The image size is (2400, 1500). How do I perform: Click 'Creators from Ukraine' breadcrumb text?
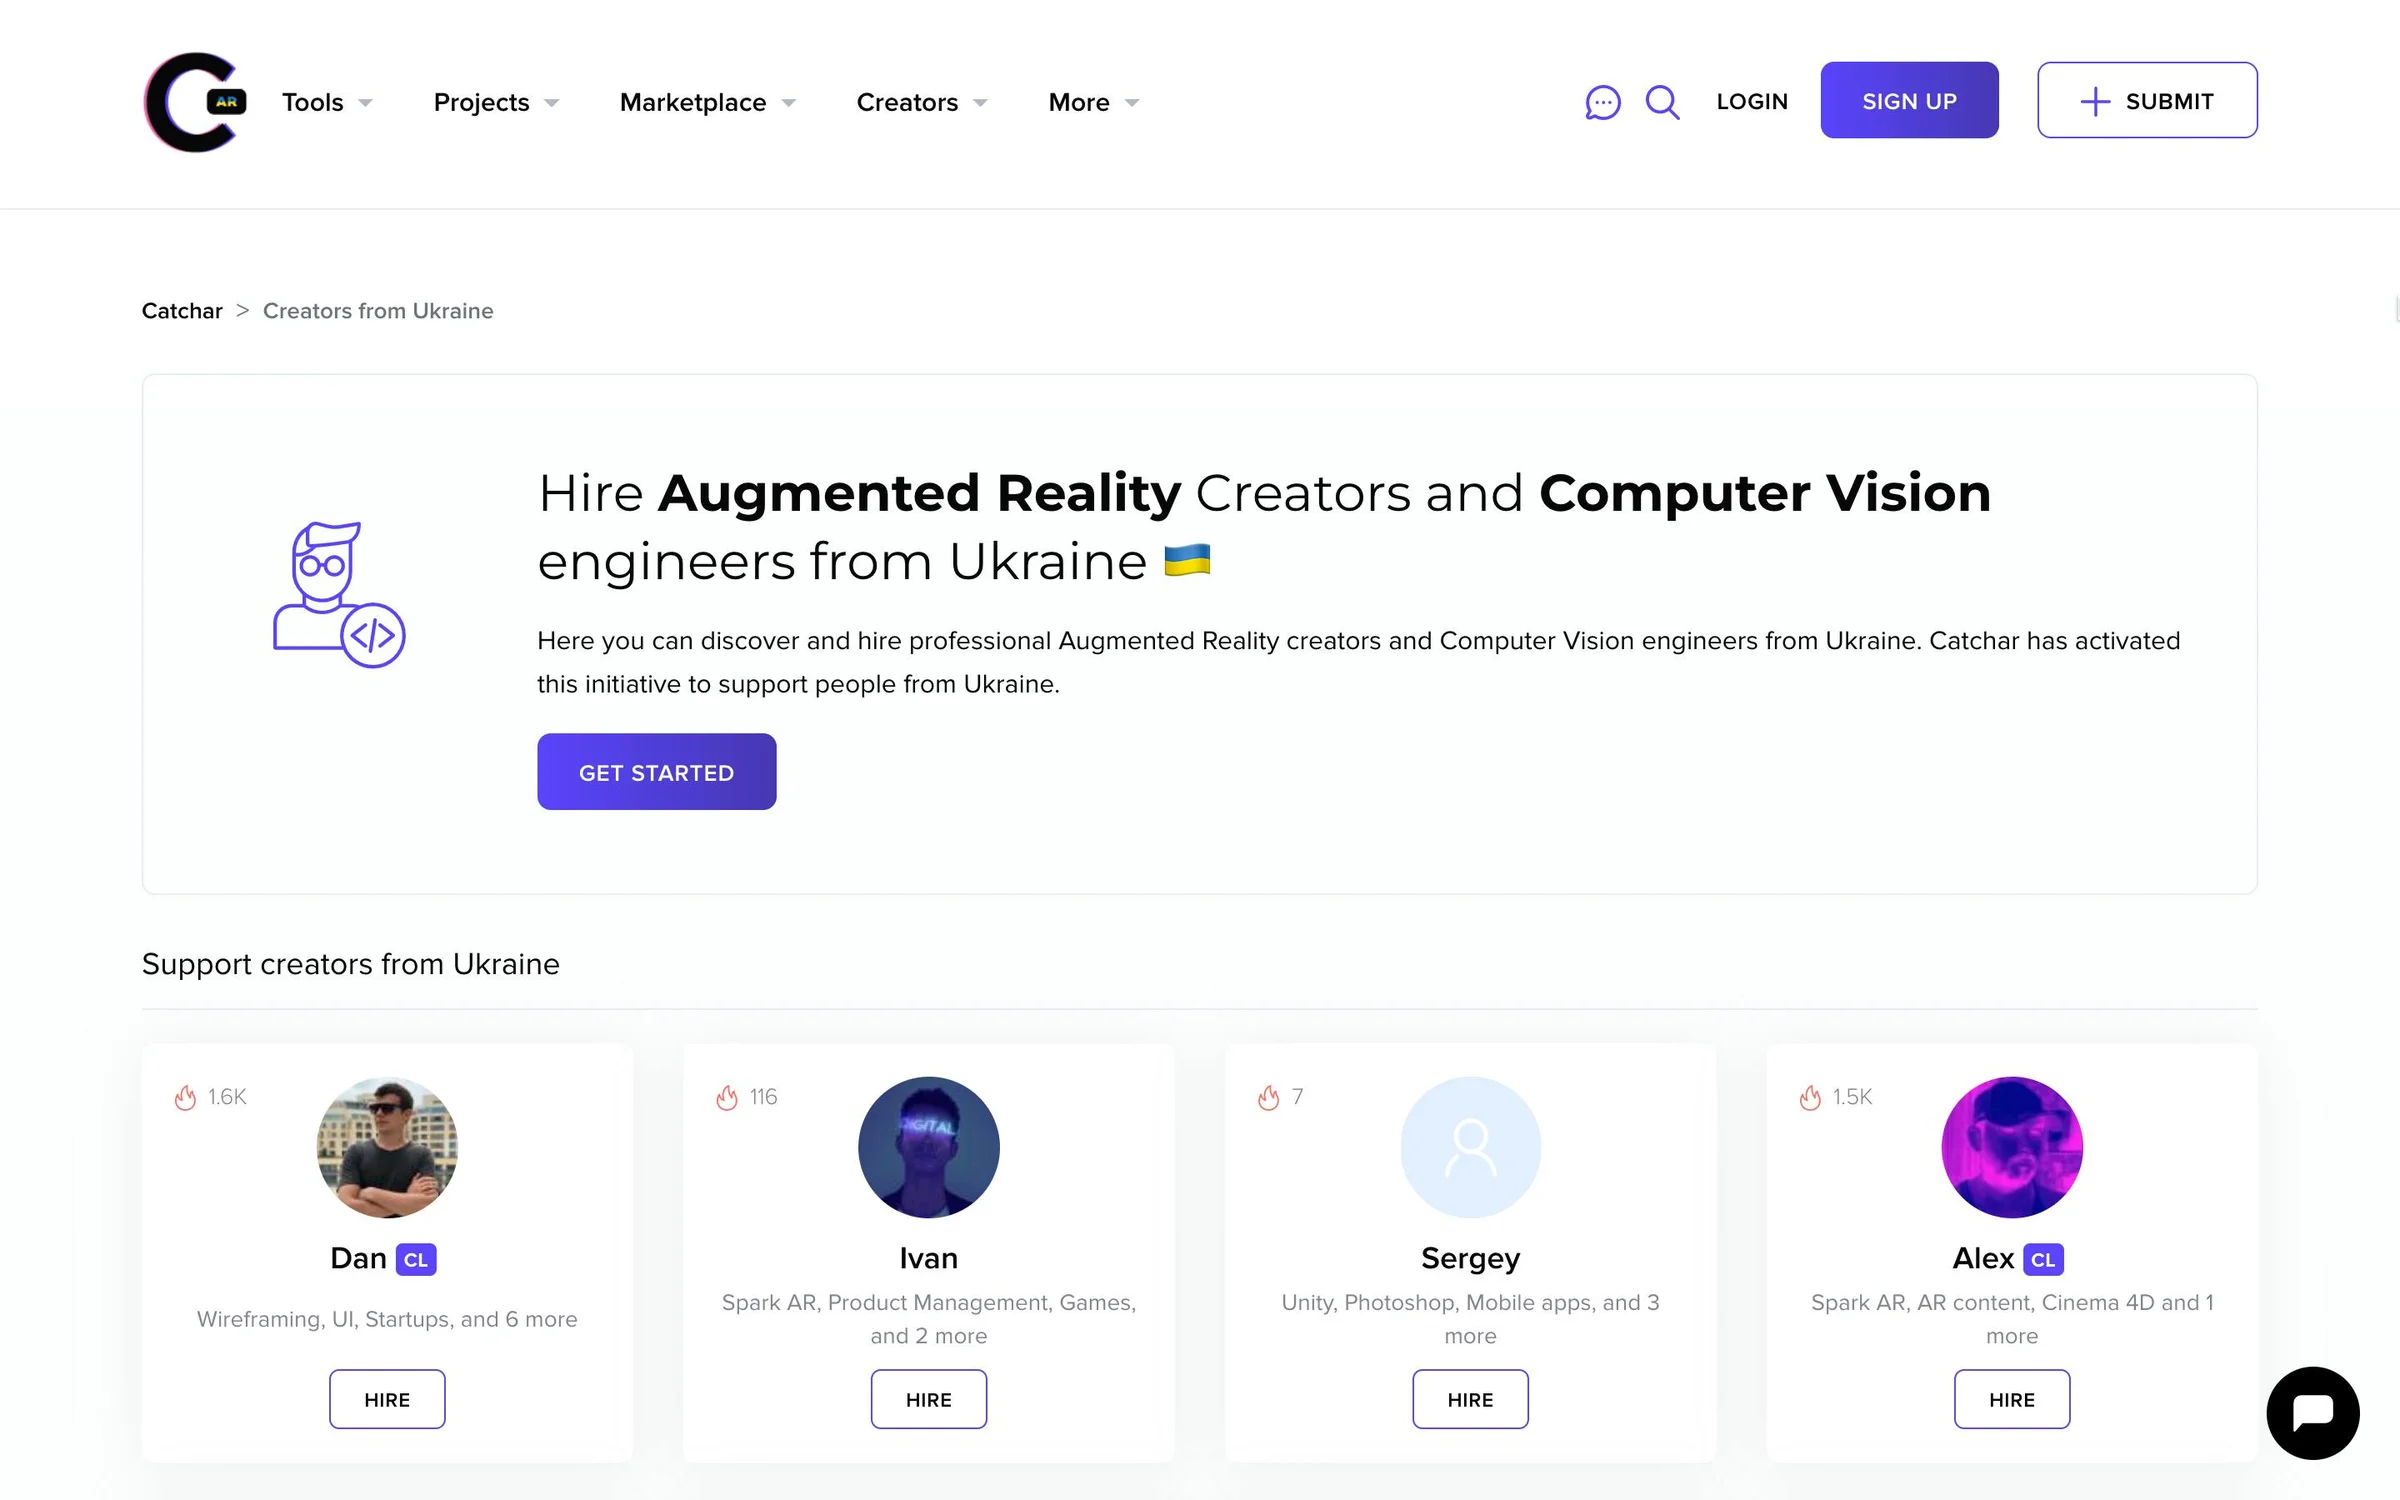378,311
